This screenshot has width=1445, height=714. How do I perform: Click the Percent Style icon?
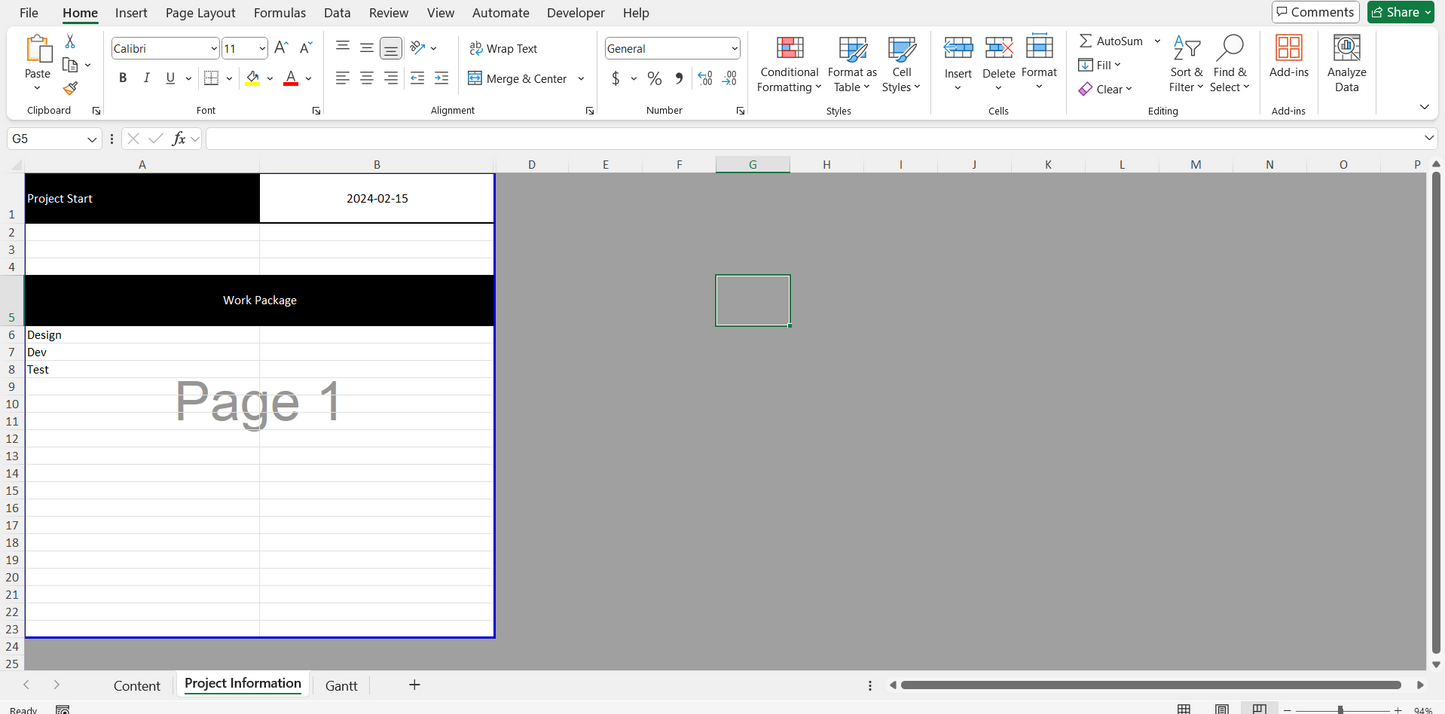point(654,78)
